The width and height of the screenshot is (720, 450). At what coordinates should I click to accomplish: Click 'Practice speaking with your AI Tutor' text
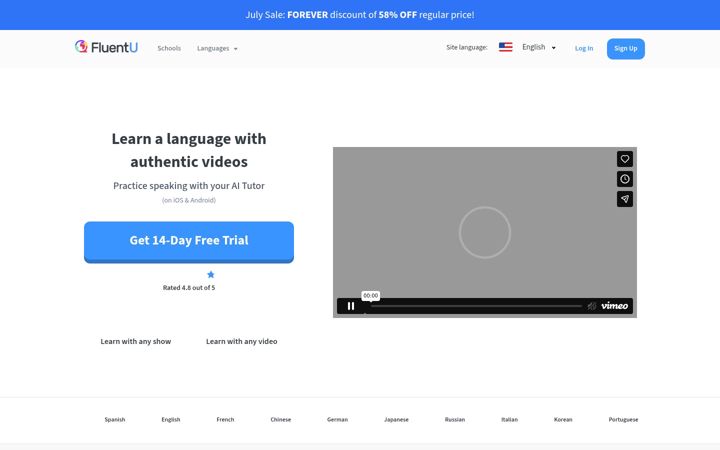(189, 186)
